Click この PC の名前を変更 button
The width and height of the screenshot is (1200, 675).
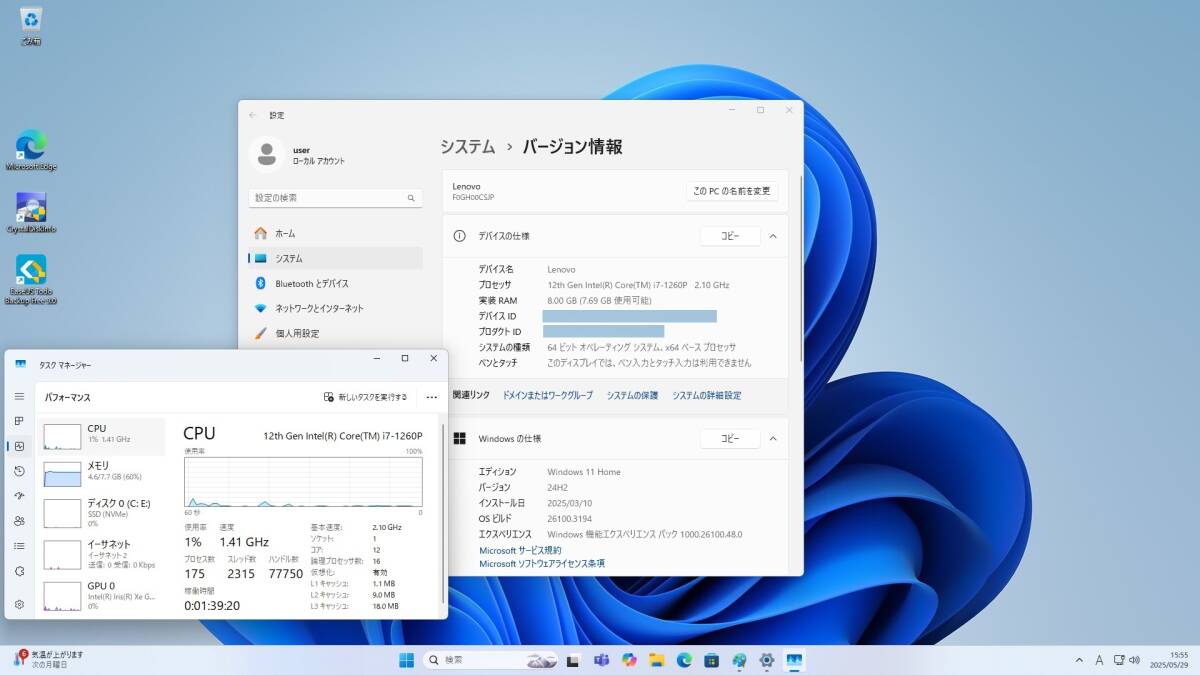732,190
